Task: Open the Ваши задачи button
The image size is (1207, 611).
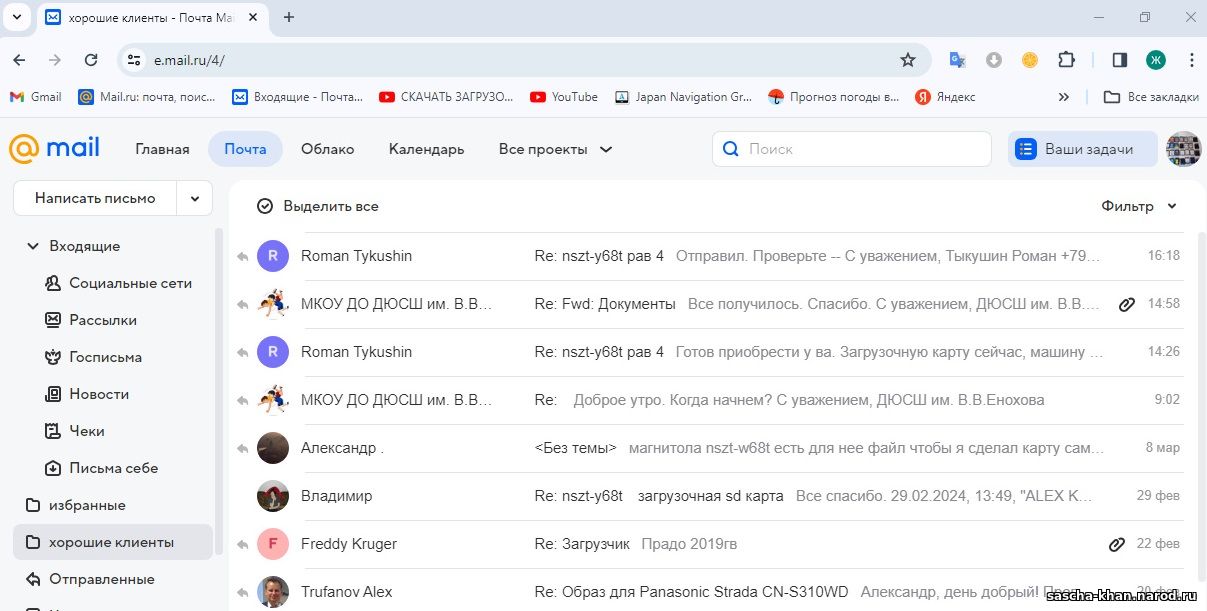Action: (x=1082, y=149)
